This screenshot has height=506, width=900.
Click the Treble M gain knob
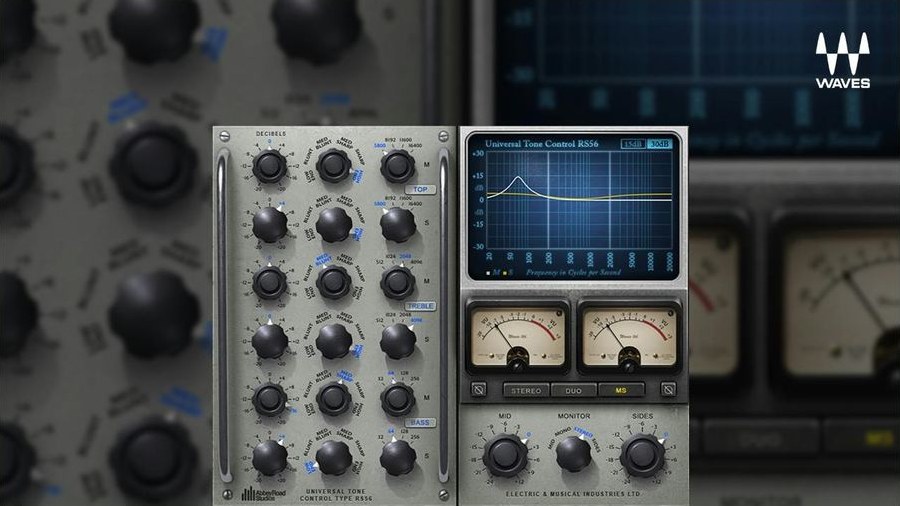coord(270,283)
